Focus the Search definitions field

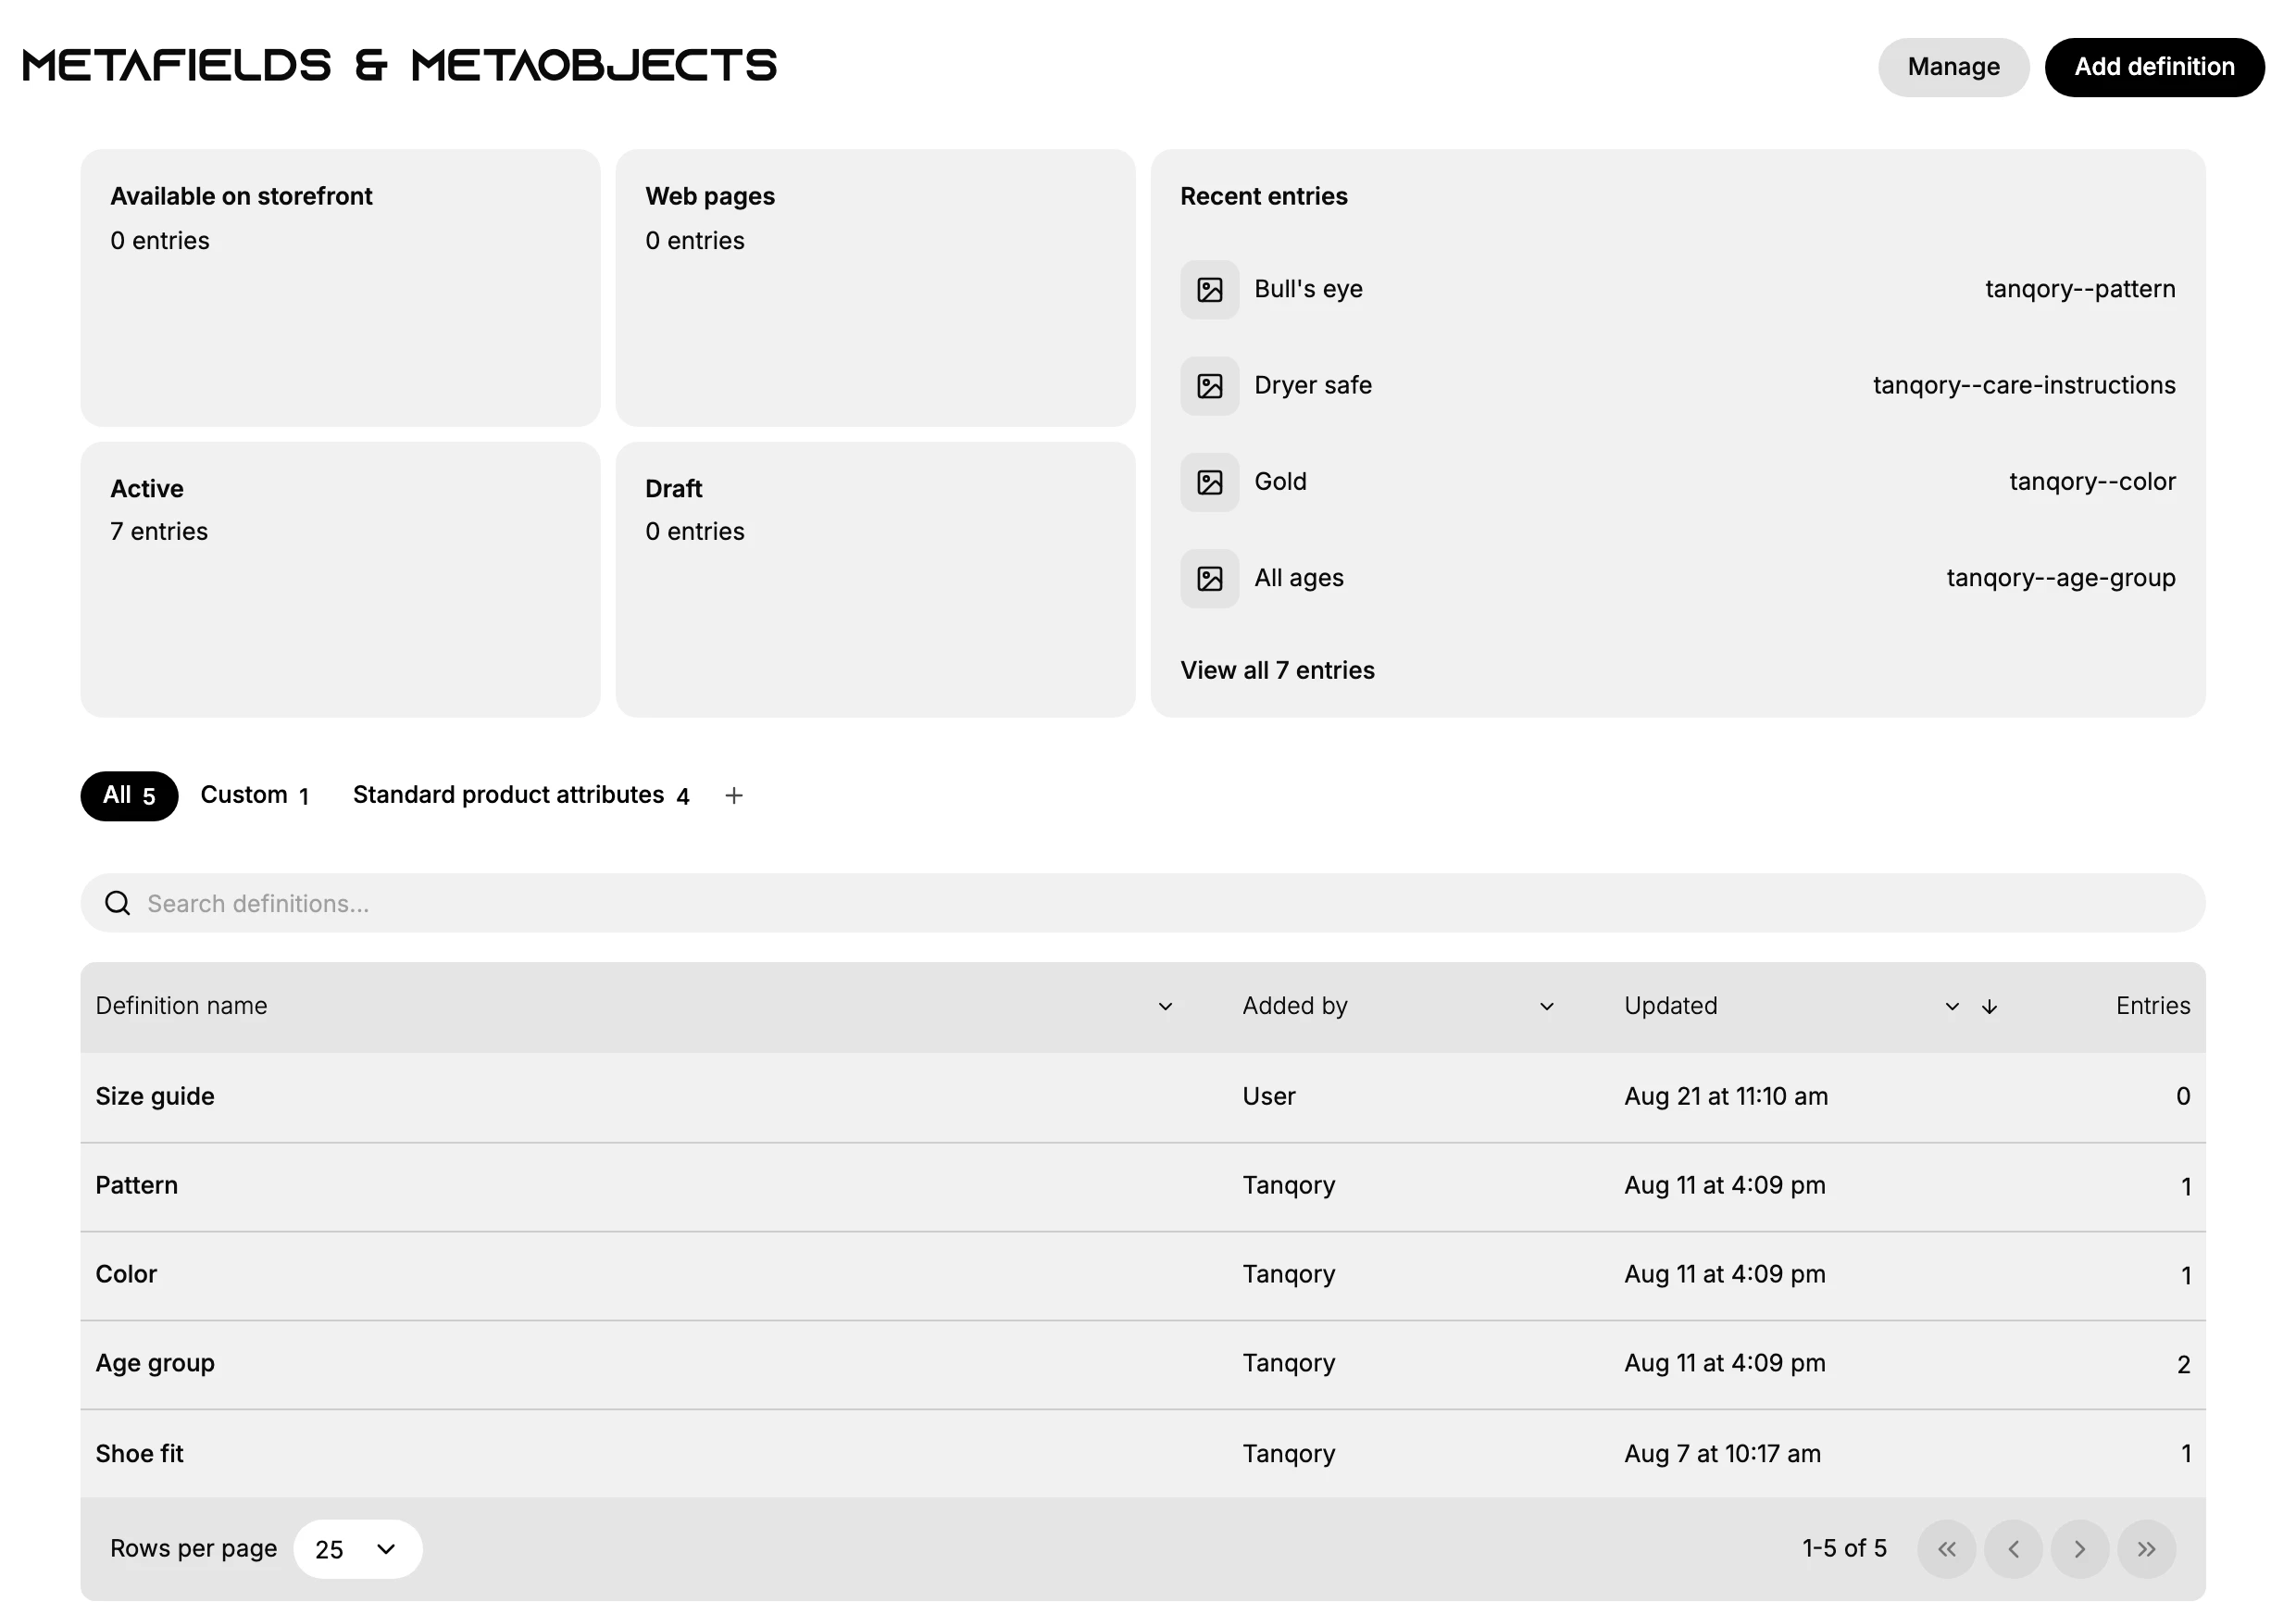[x=1142, y=903]
